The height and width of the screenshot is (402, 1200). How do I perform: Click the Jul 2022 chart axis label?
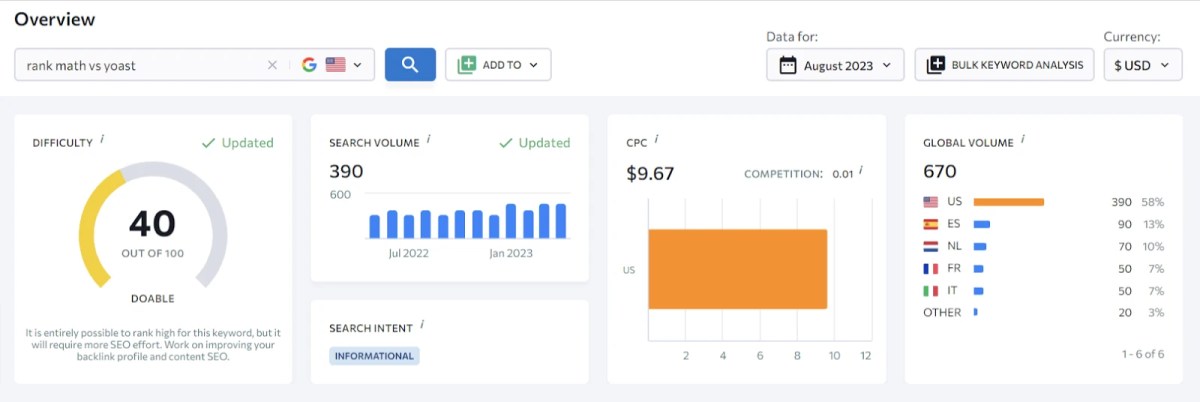point(409,253)
